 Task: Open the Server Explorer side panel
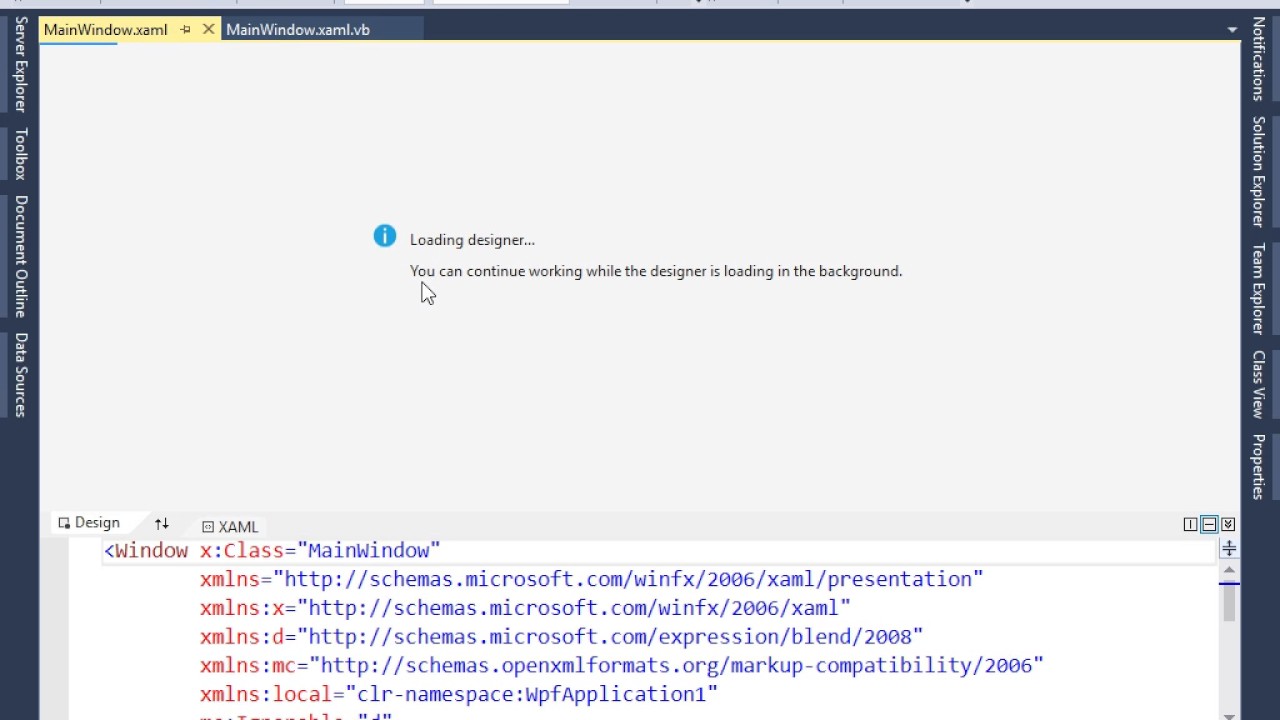tap(20, 63)
